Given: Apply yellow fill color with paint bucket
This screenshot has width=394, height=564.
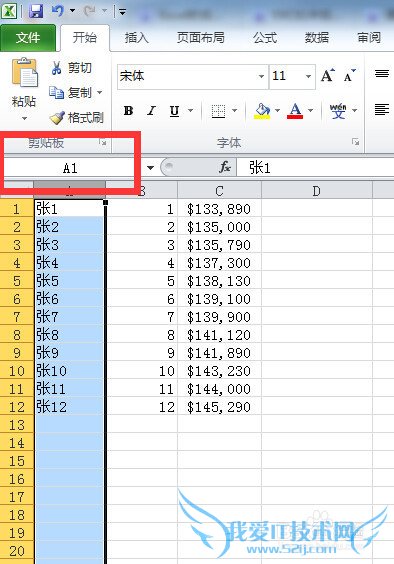Looking at the screenshot, I should coord(262,111).
